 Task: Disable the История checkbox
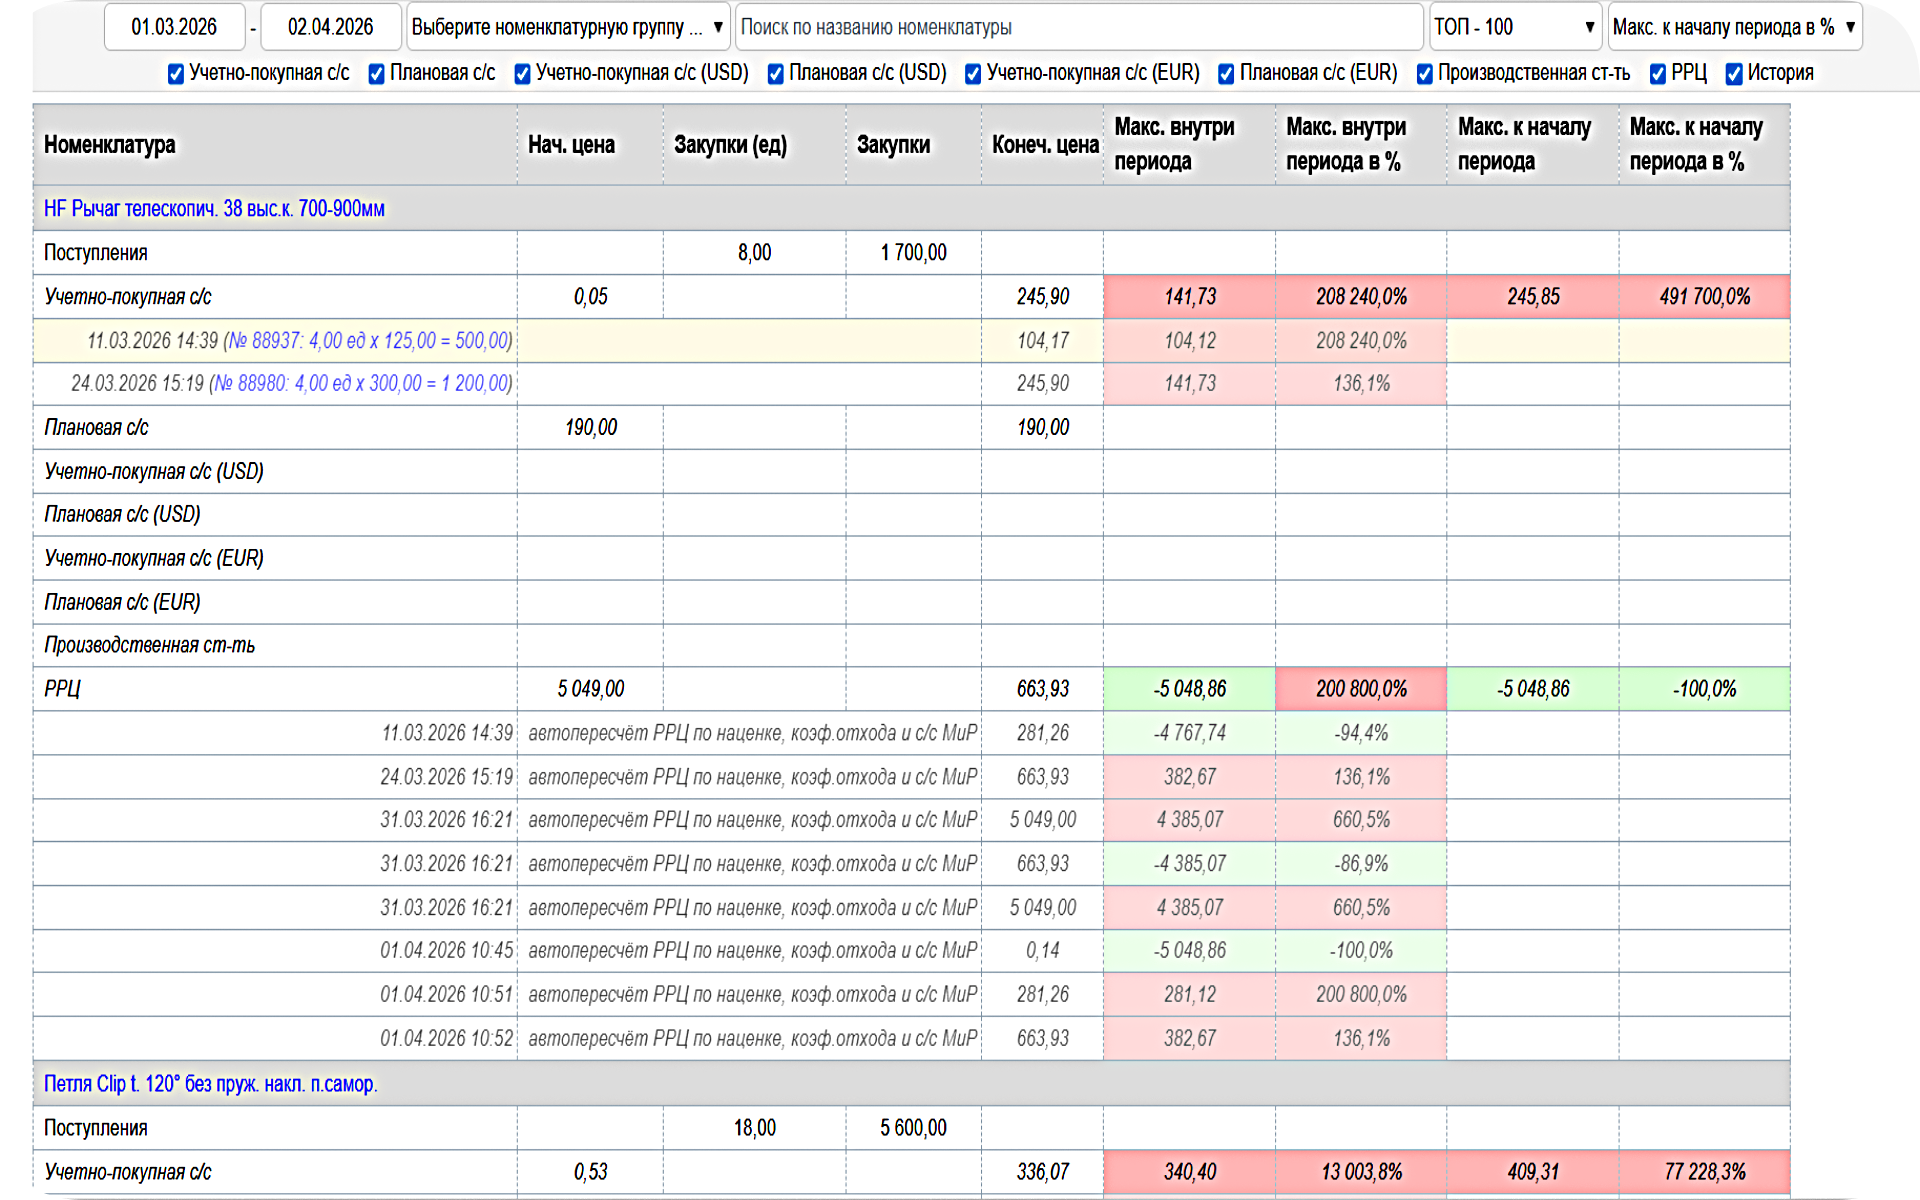(1734, 74)
